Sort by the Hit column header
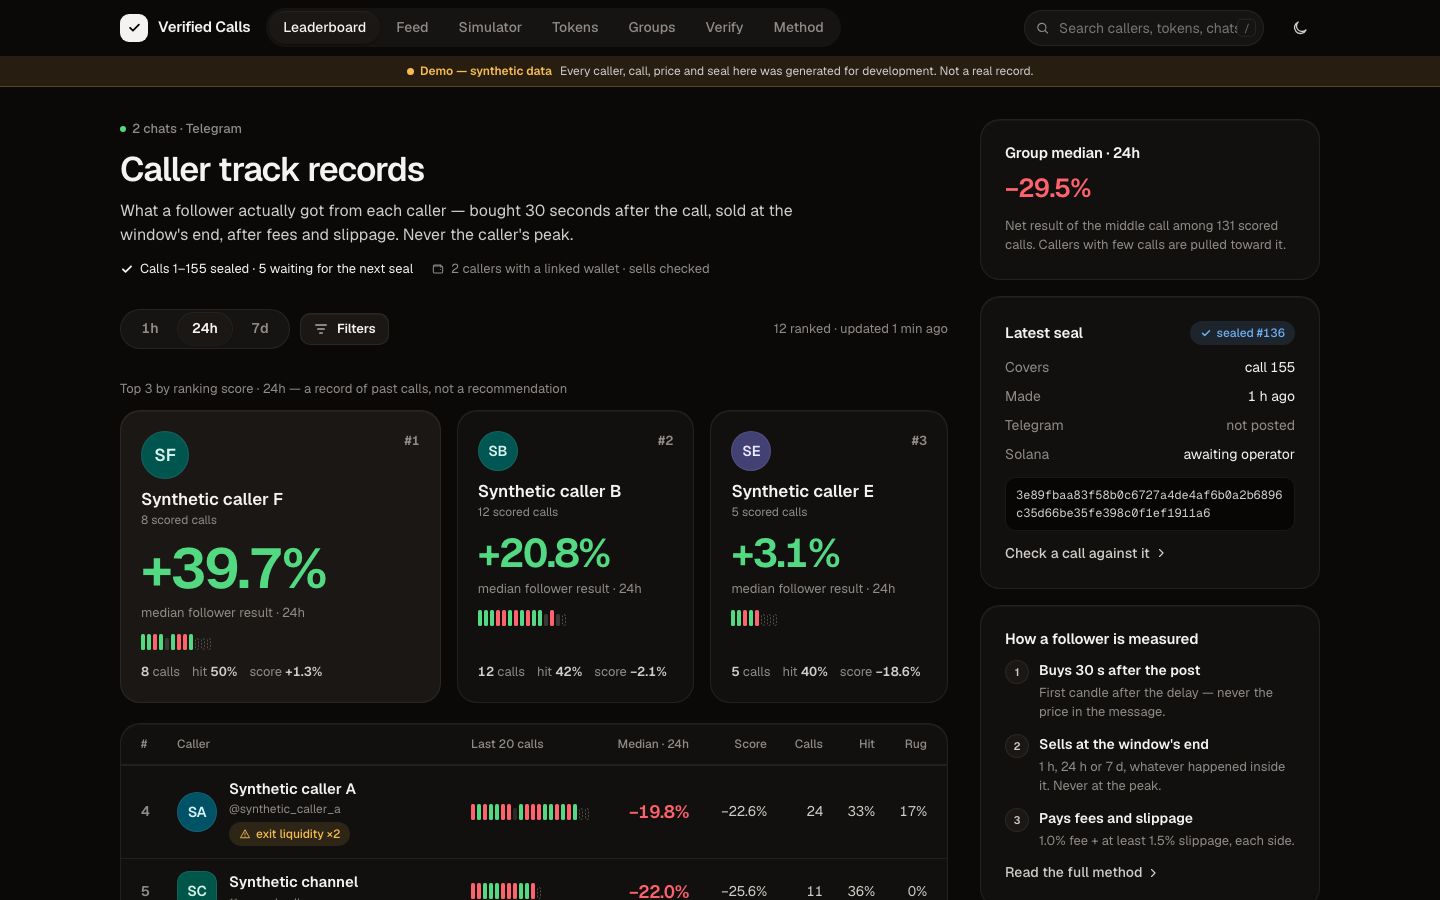 tap(867, 744)
